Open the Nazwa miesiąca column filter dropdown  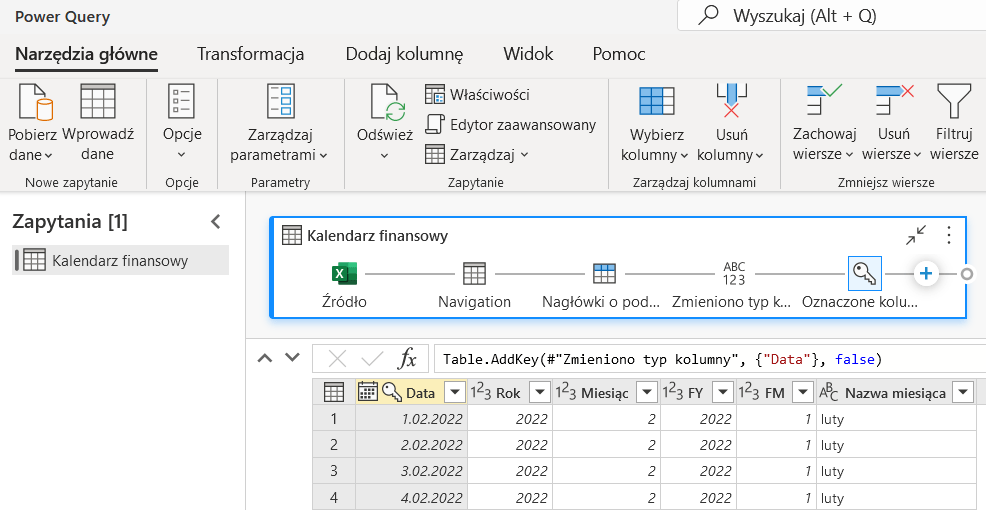click(x=962, y=393)
